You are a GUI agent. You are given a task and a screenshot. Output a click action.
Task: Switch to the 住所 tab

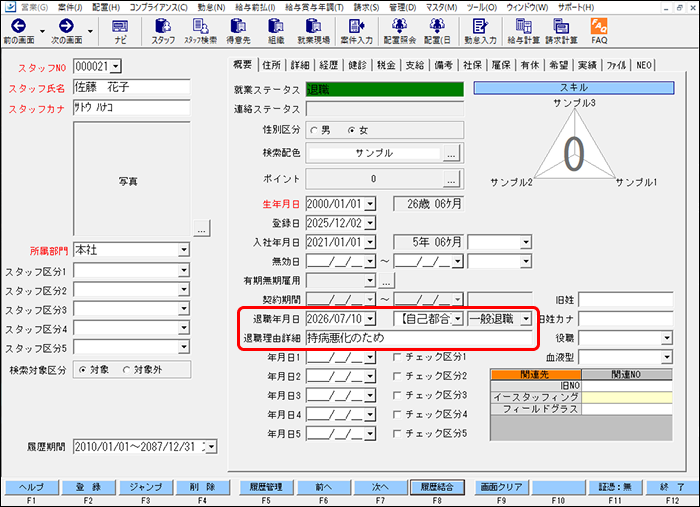pyautogui.click(x=271, y=65)
